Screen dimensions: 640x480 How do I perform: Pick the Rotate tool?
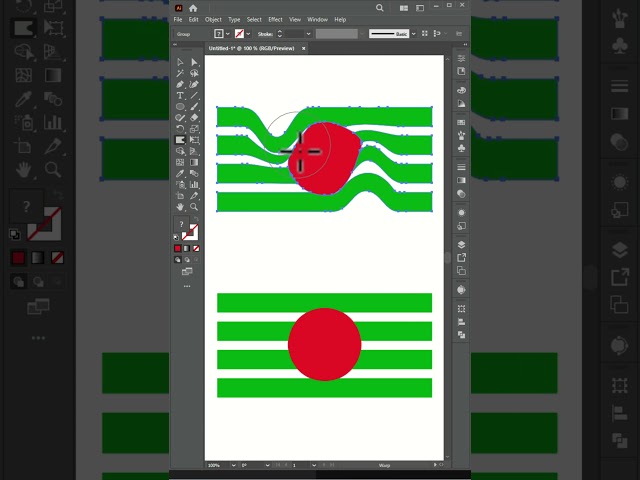point(180,129)
